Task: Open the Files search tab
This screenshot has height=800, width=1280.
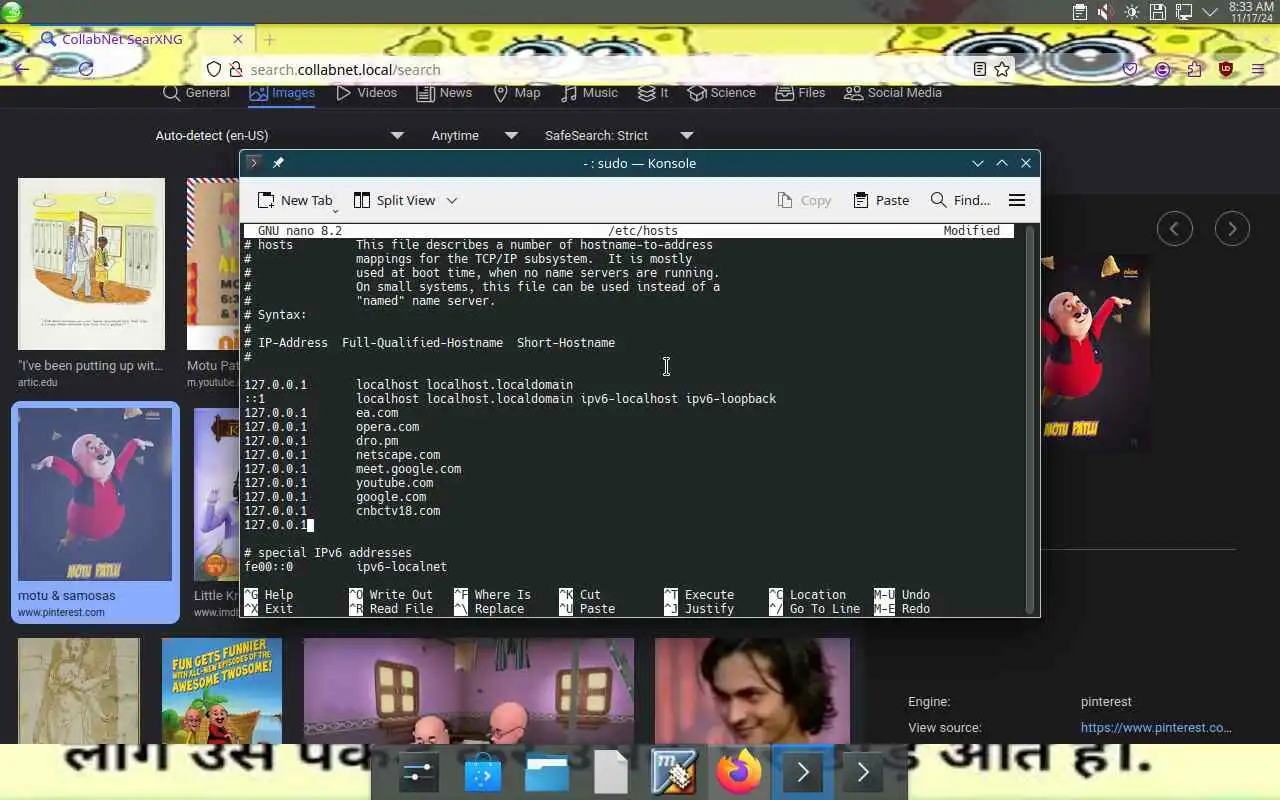Action: click(800, 92)
